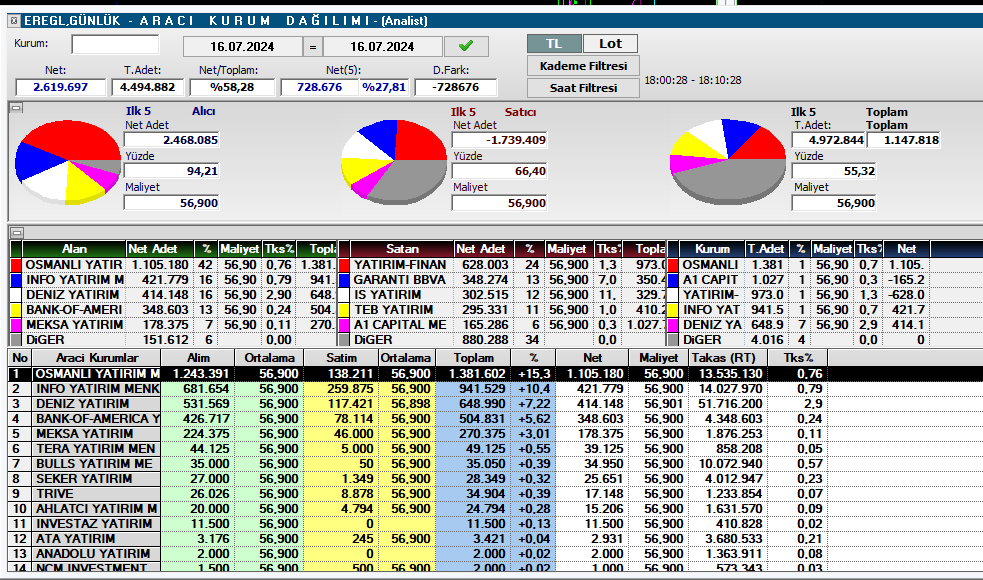983x580 pixels.
Task: Sort by the Alan column header
Action: point(74,249)
